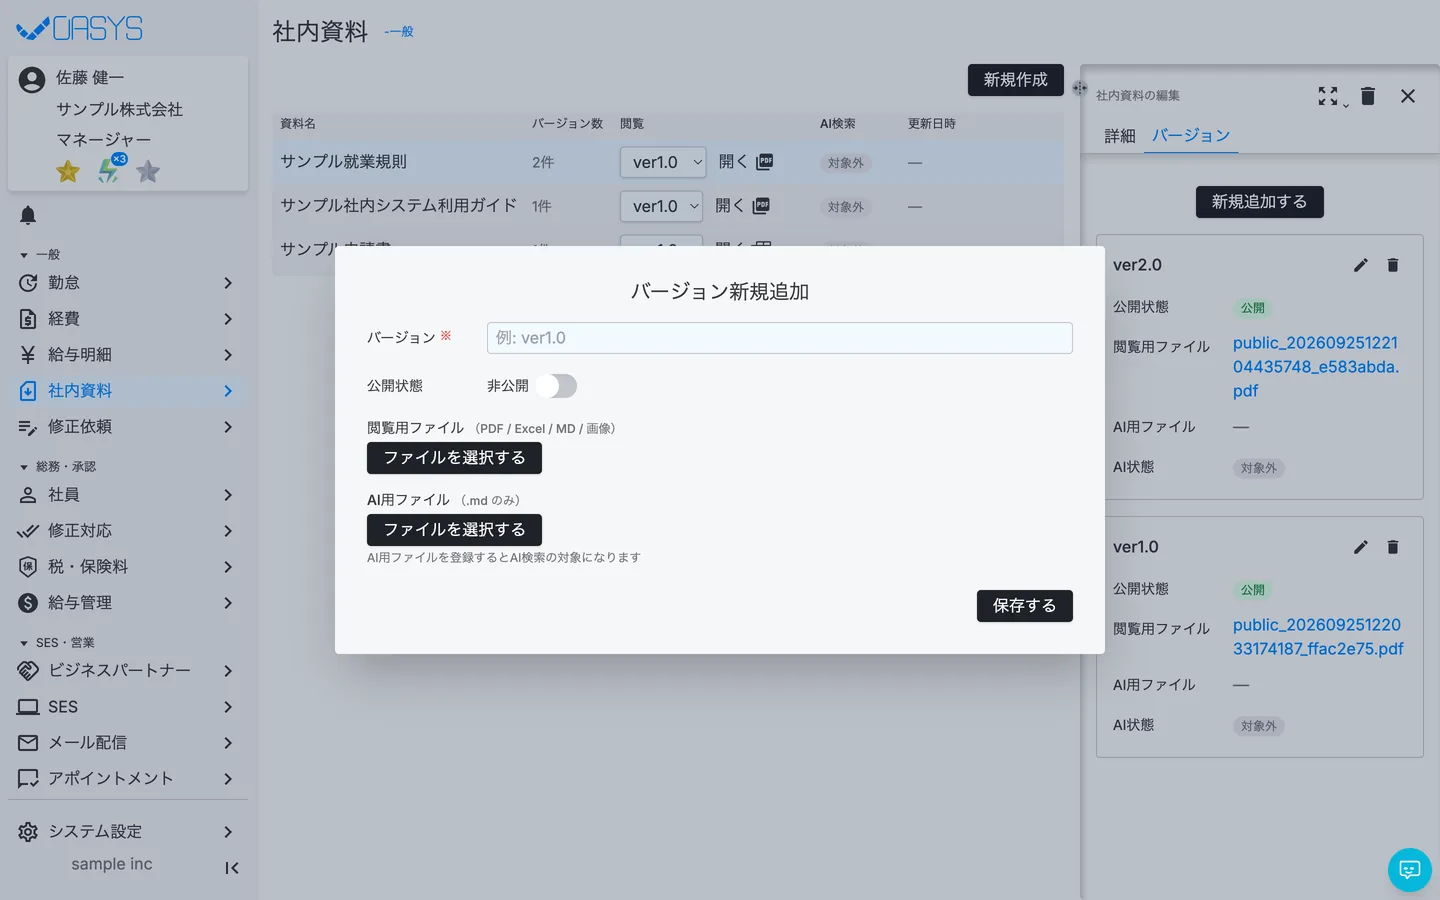The height and width of the screenshot is (900, 1440).
Task: Click the 新規追加する button
Action: [1259, 202]
